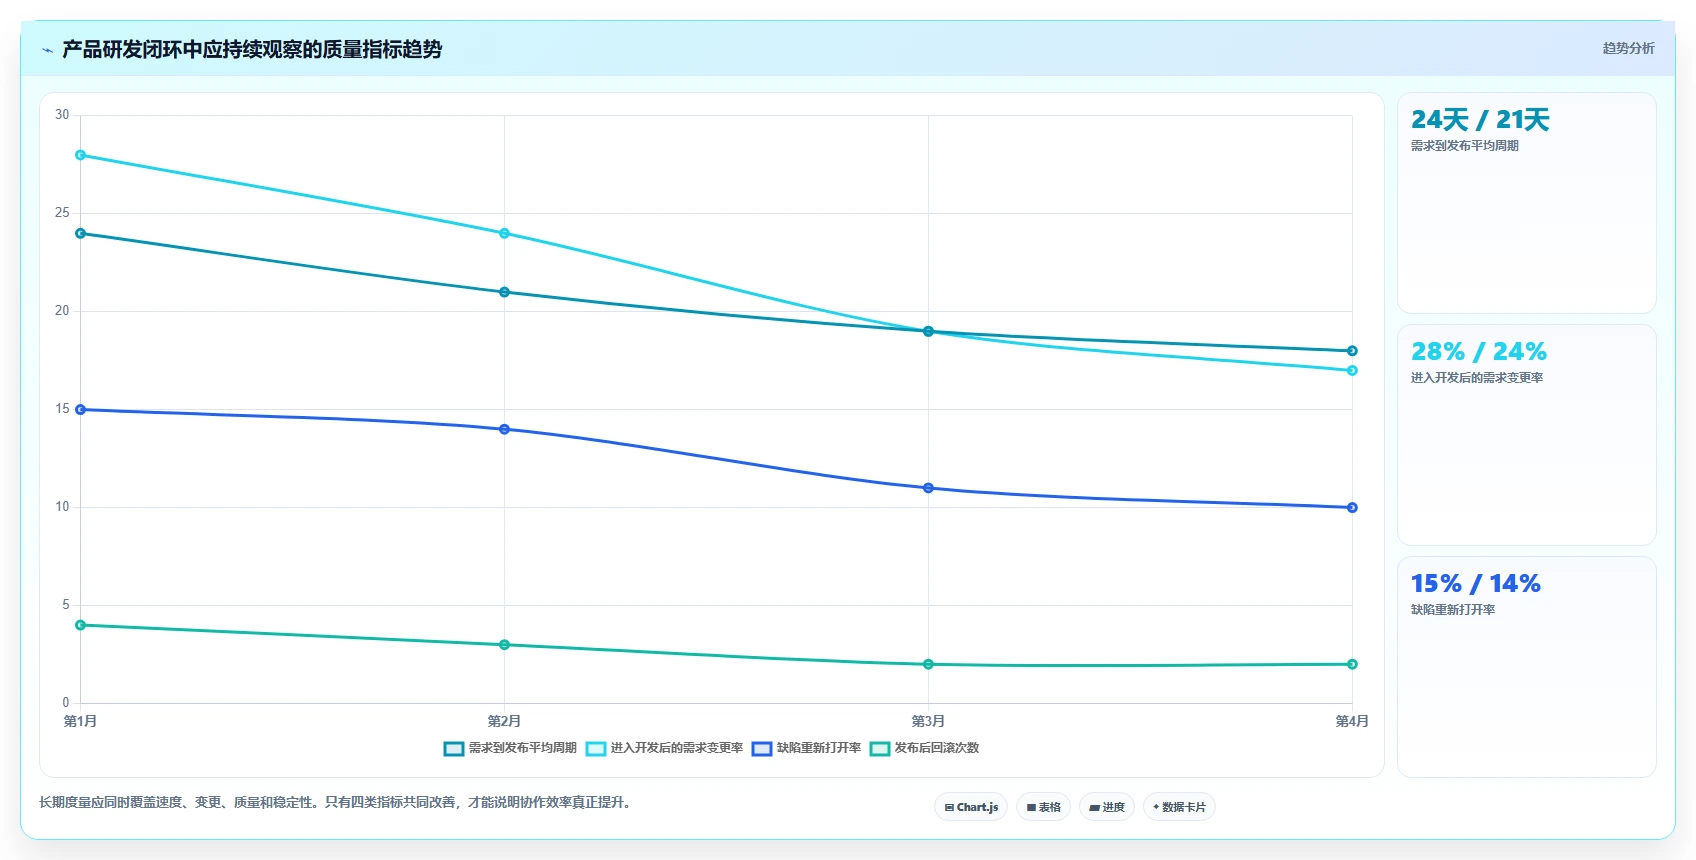1696x860 pixels.
Task: Click the 第2月 point on the blue 缺陷重新打开率 line
Action: (x=504, y=429)
